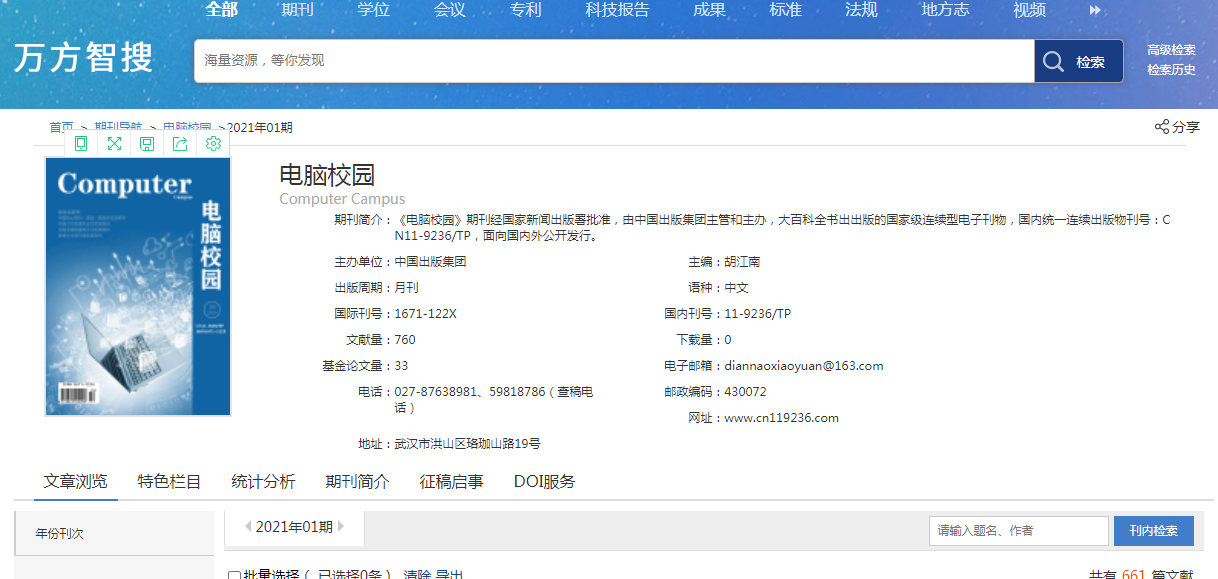This screenshot has width=1218, height=579.
Task: Click the 国内刊号 value 11-9236/TP
Action: tap(758, 314)
